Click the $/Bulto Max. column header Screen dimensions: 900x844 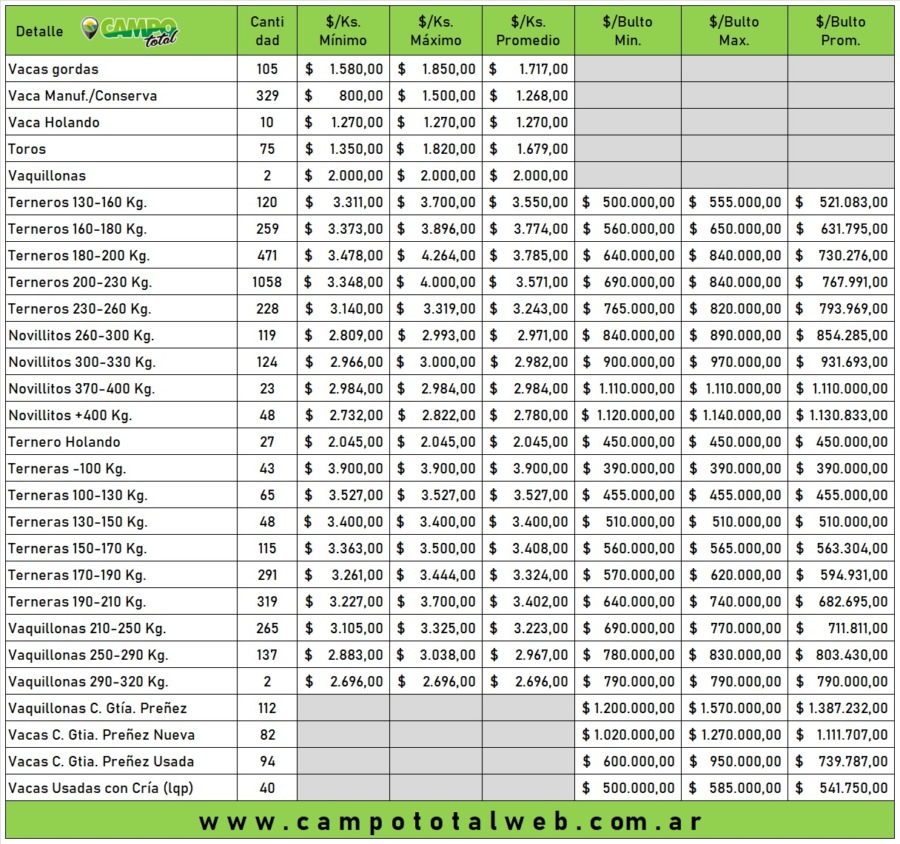pos(734,31)
